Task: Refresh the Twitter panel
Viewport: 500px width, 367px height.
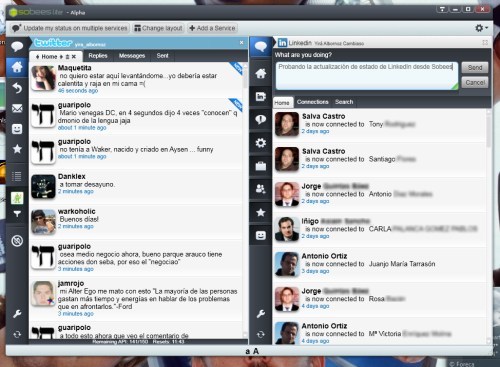Action: pos(17,334)
